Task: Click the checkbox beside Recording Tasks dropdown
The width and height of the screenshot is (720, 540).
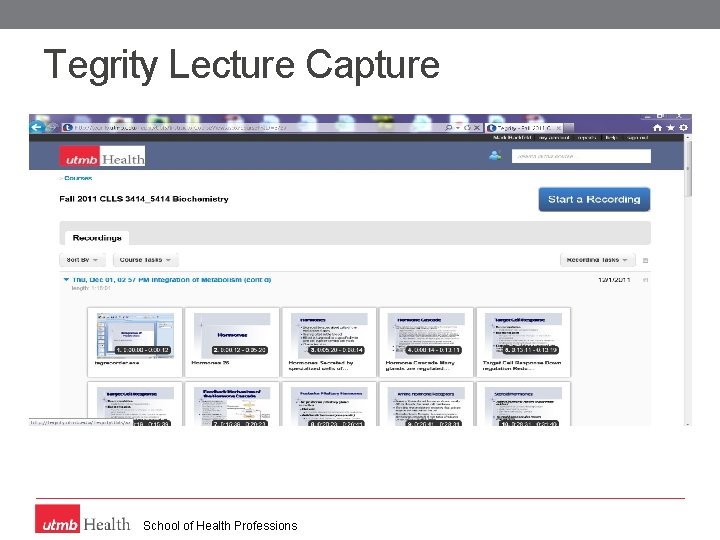Action: tap(646, 260)
